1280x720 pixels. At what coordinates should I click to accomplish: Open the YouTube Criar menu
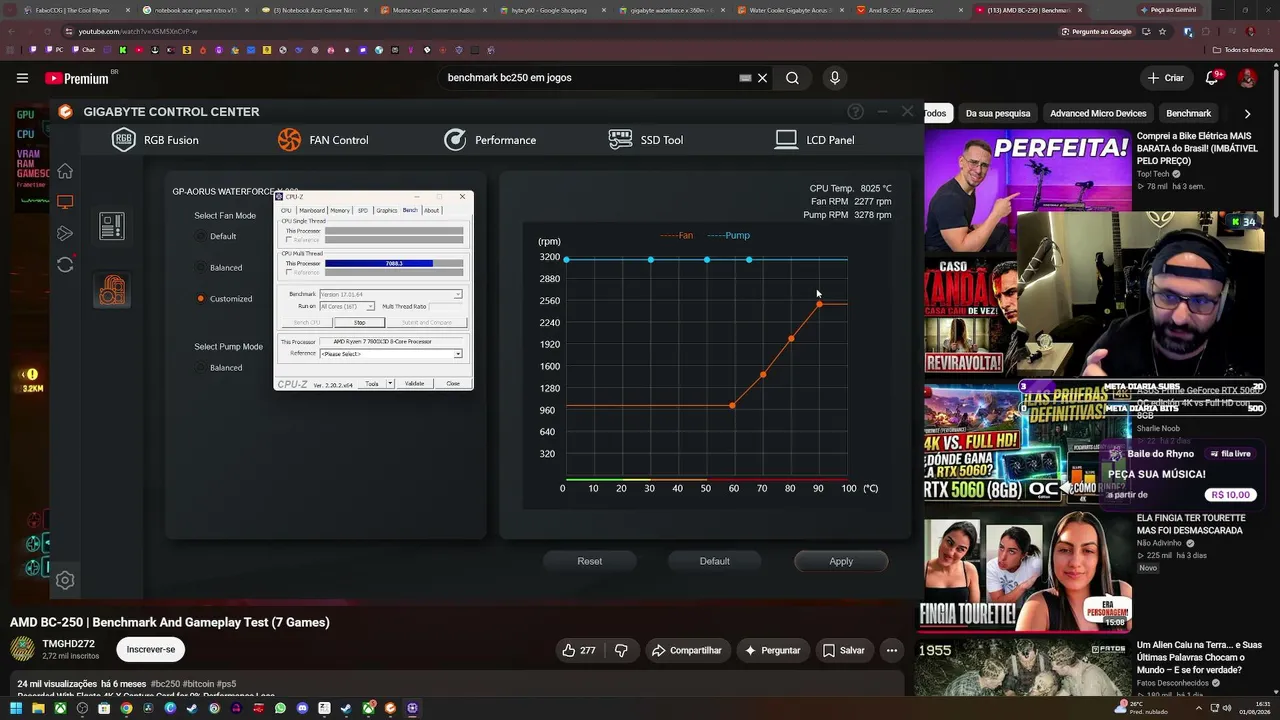click(x=1166, y=78)
